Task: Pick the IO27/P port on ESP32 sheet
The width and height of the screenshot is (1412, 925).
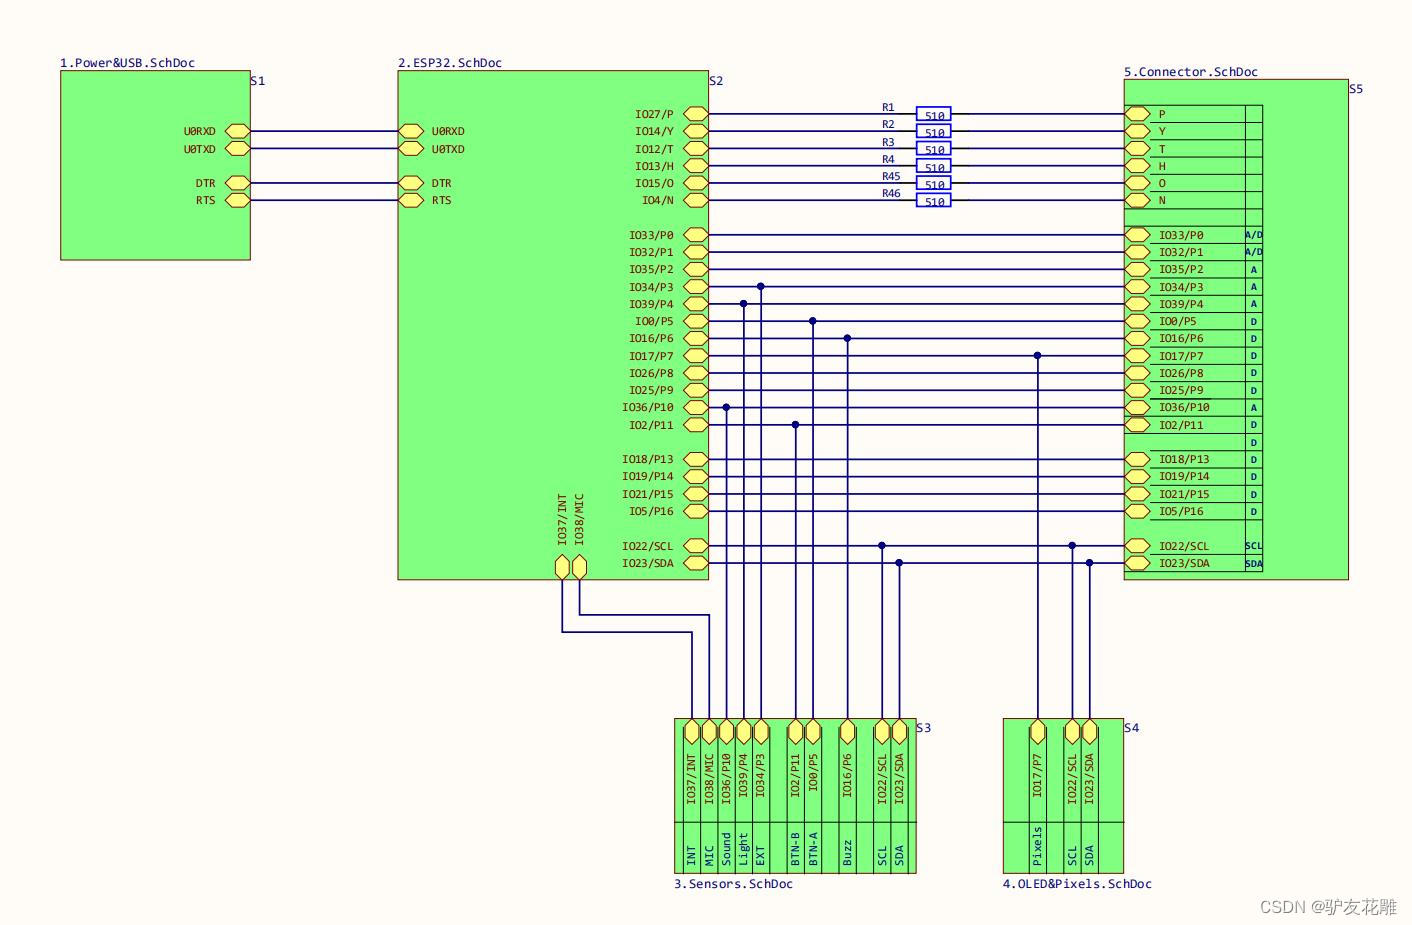Action: (696, 114)
